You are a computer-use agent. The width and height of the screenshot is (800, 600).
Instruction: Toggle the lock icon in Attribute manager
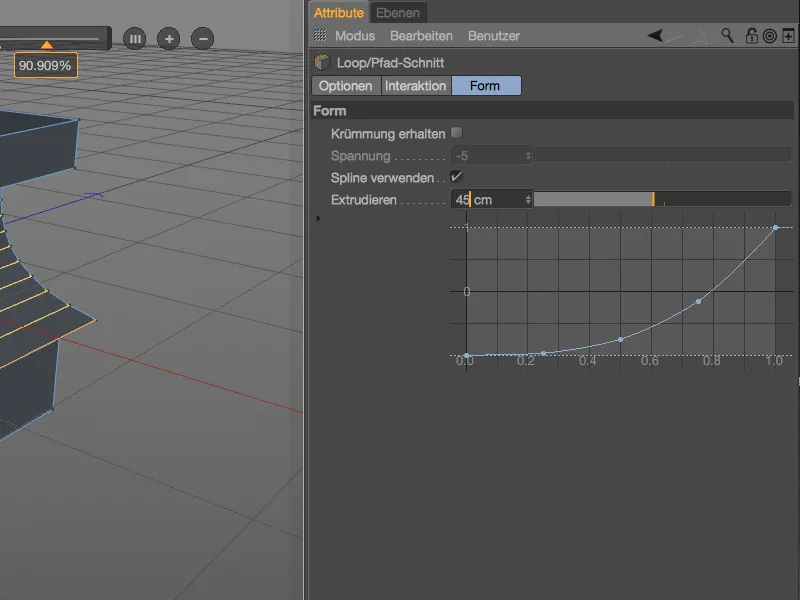tap(751, 36)
